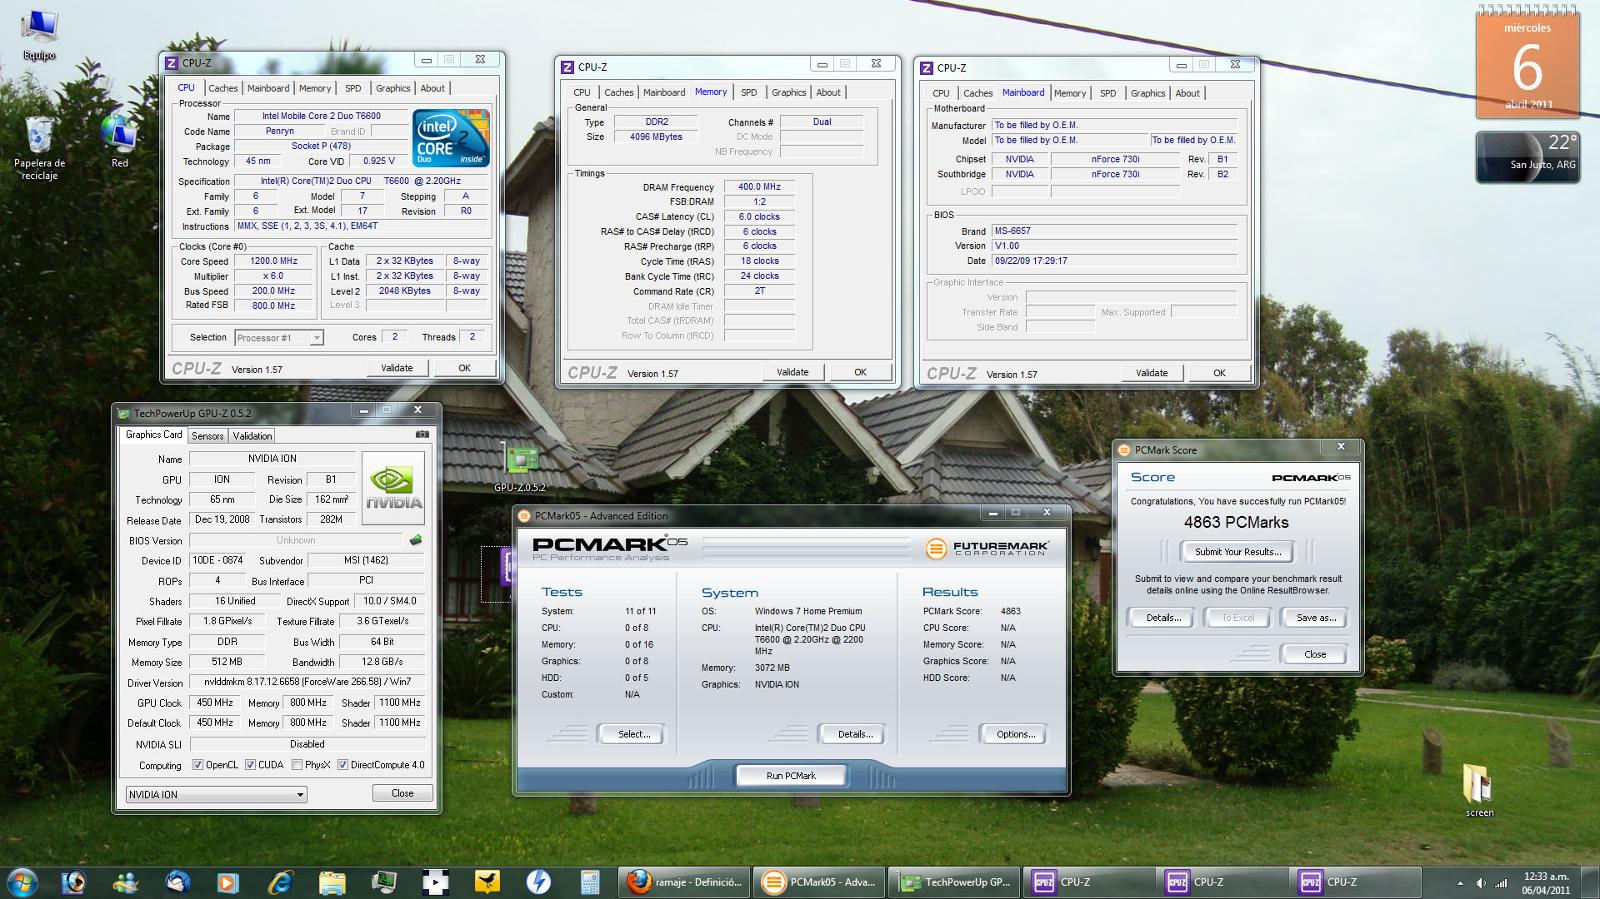This screenshot has width=1600, height=899.
Task: Click Submit Your Results button
Action: coord(1238,552)
